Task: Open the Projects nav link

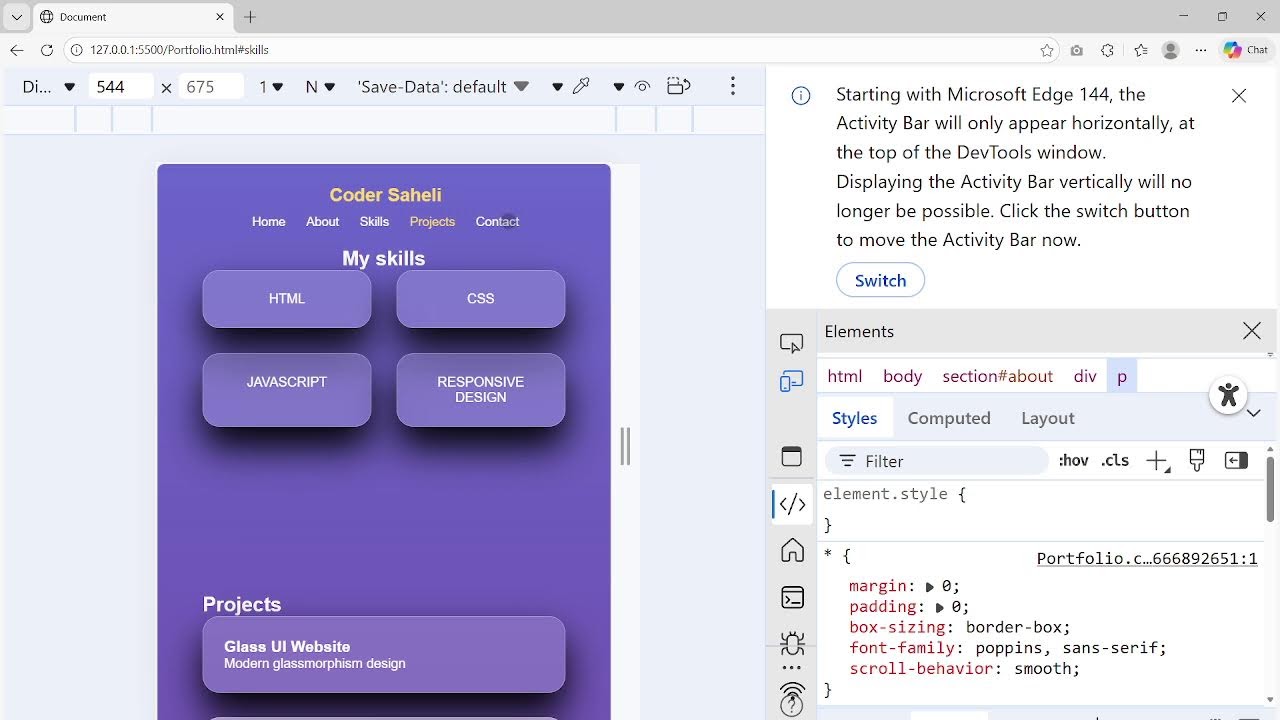Action: pyautogui.click(x=432, y=222)
